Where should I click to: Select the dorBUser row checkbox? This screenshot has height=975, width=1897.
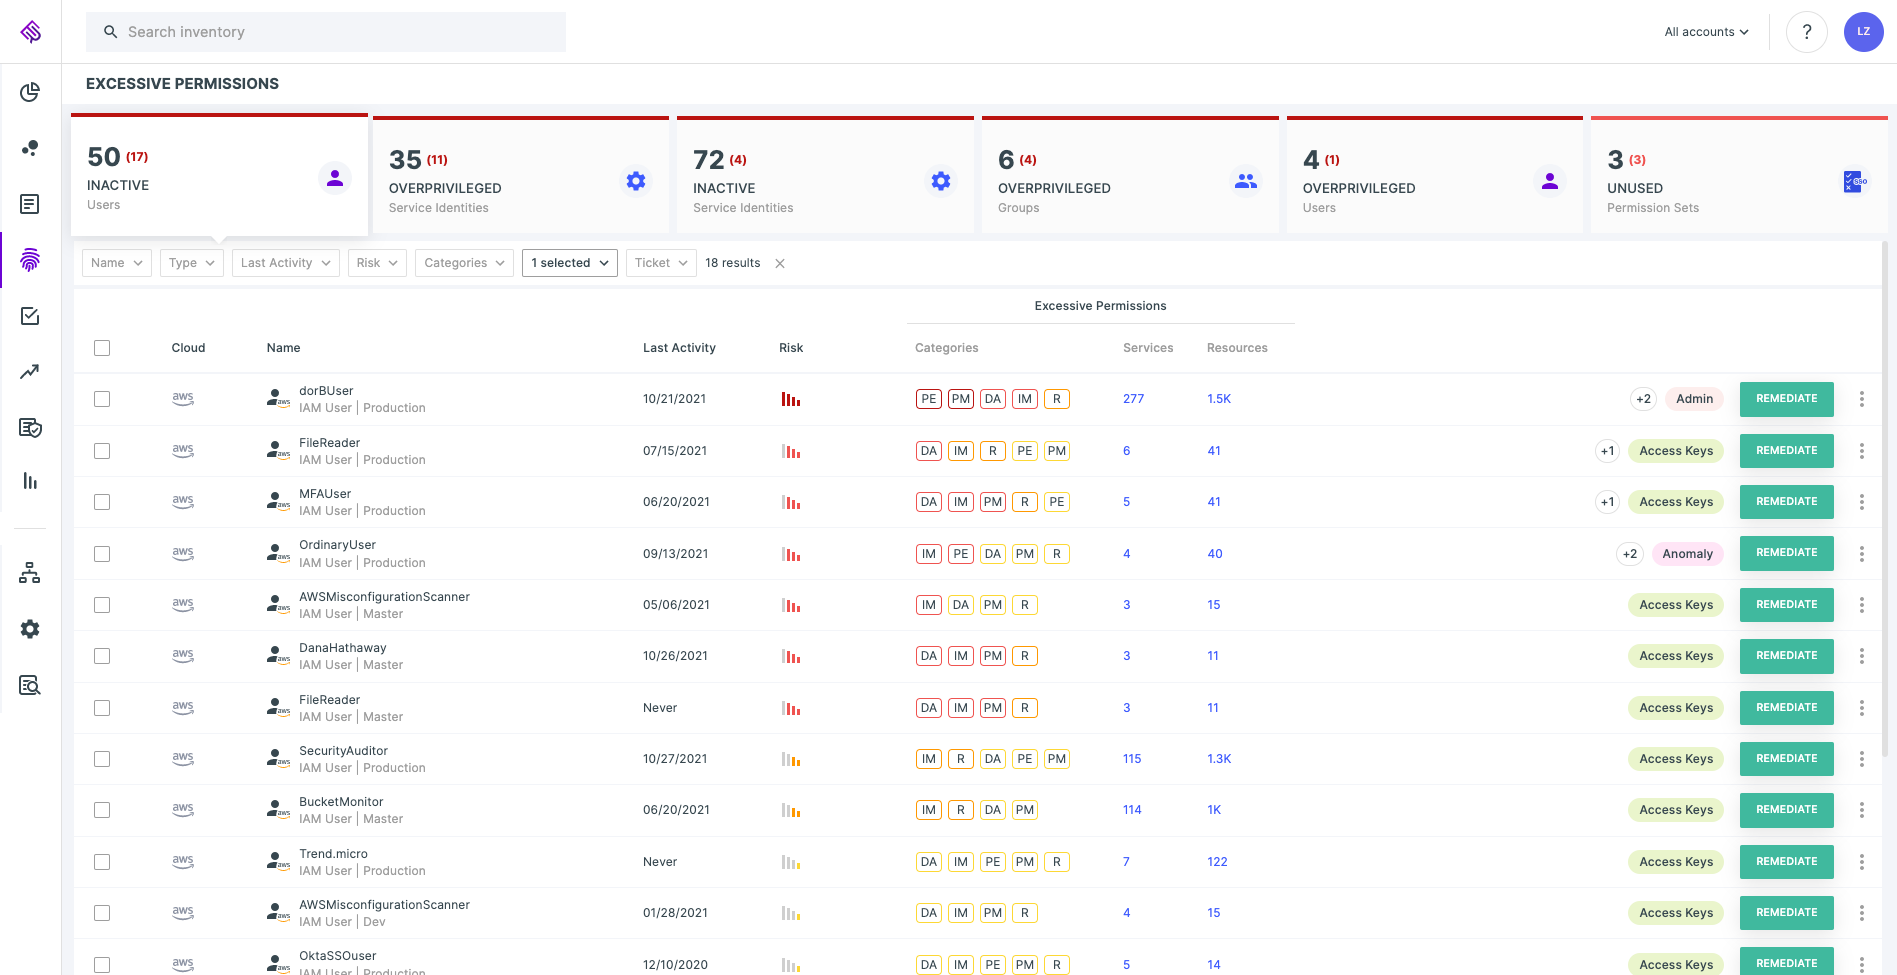[102, 399]
